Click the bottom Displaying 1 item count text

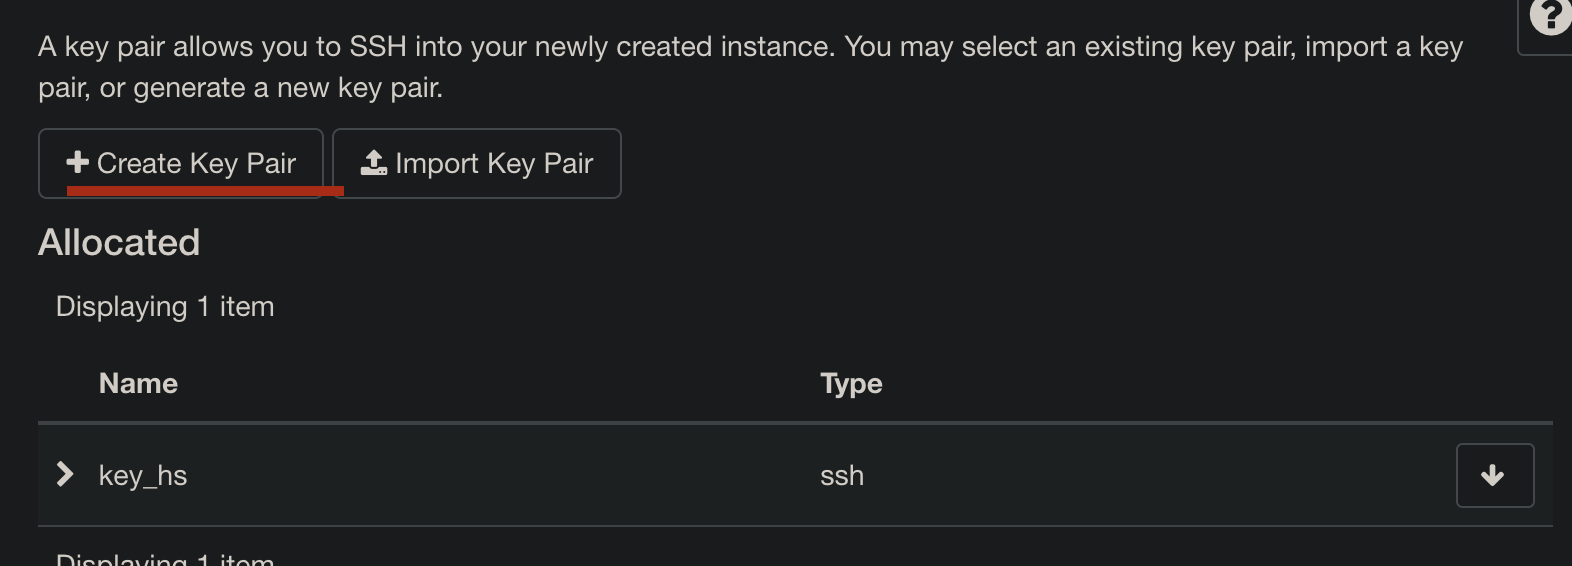(165, 559)
